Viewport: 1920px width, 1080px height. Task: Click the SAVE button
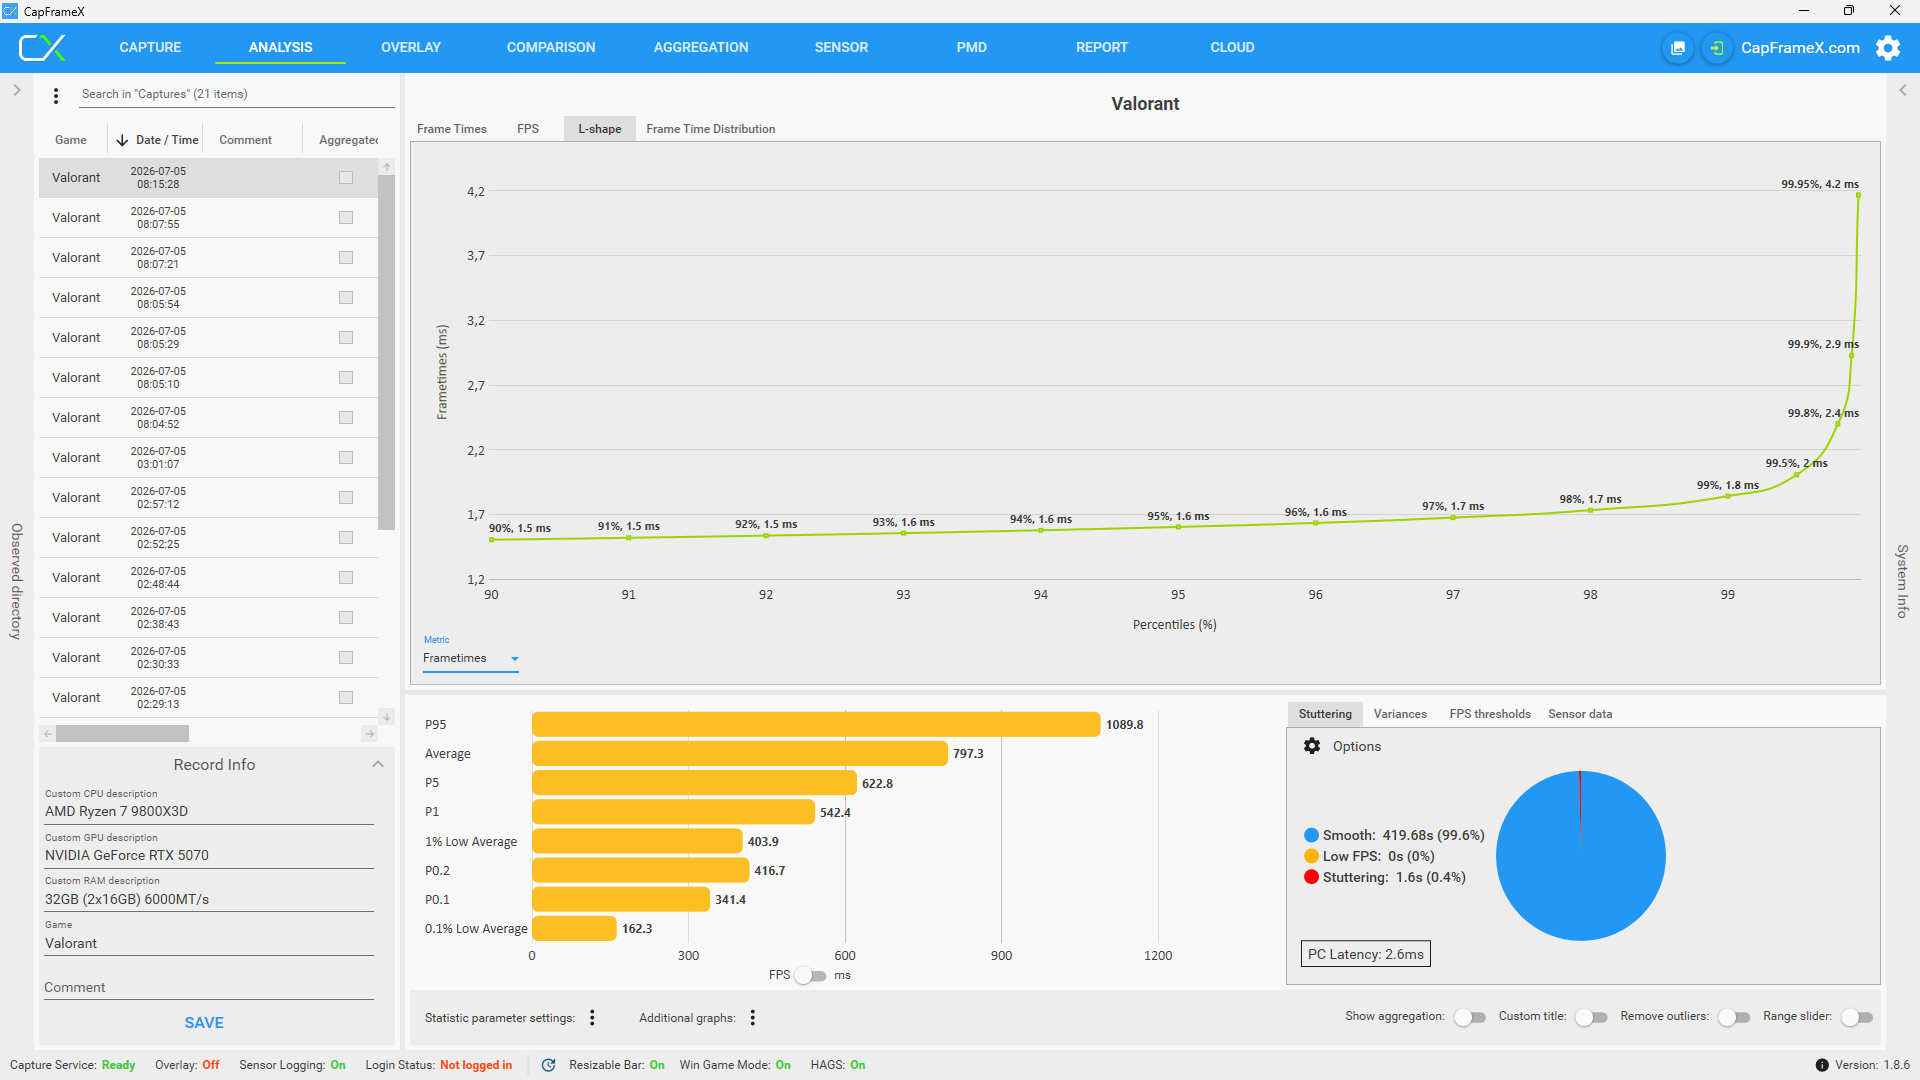(x=204, y=1023)
